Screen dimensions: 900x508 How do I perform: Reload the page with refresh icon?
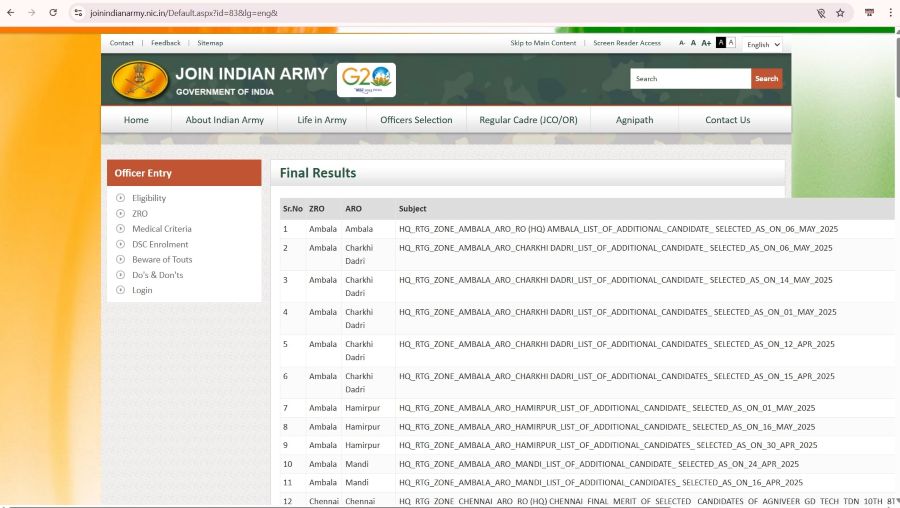click(53, 13)
